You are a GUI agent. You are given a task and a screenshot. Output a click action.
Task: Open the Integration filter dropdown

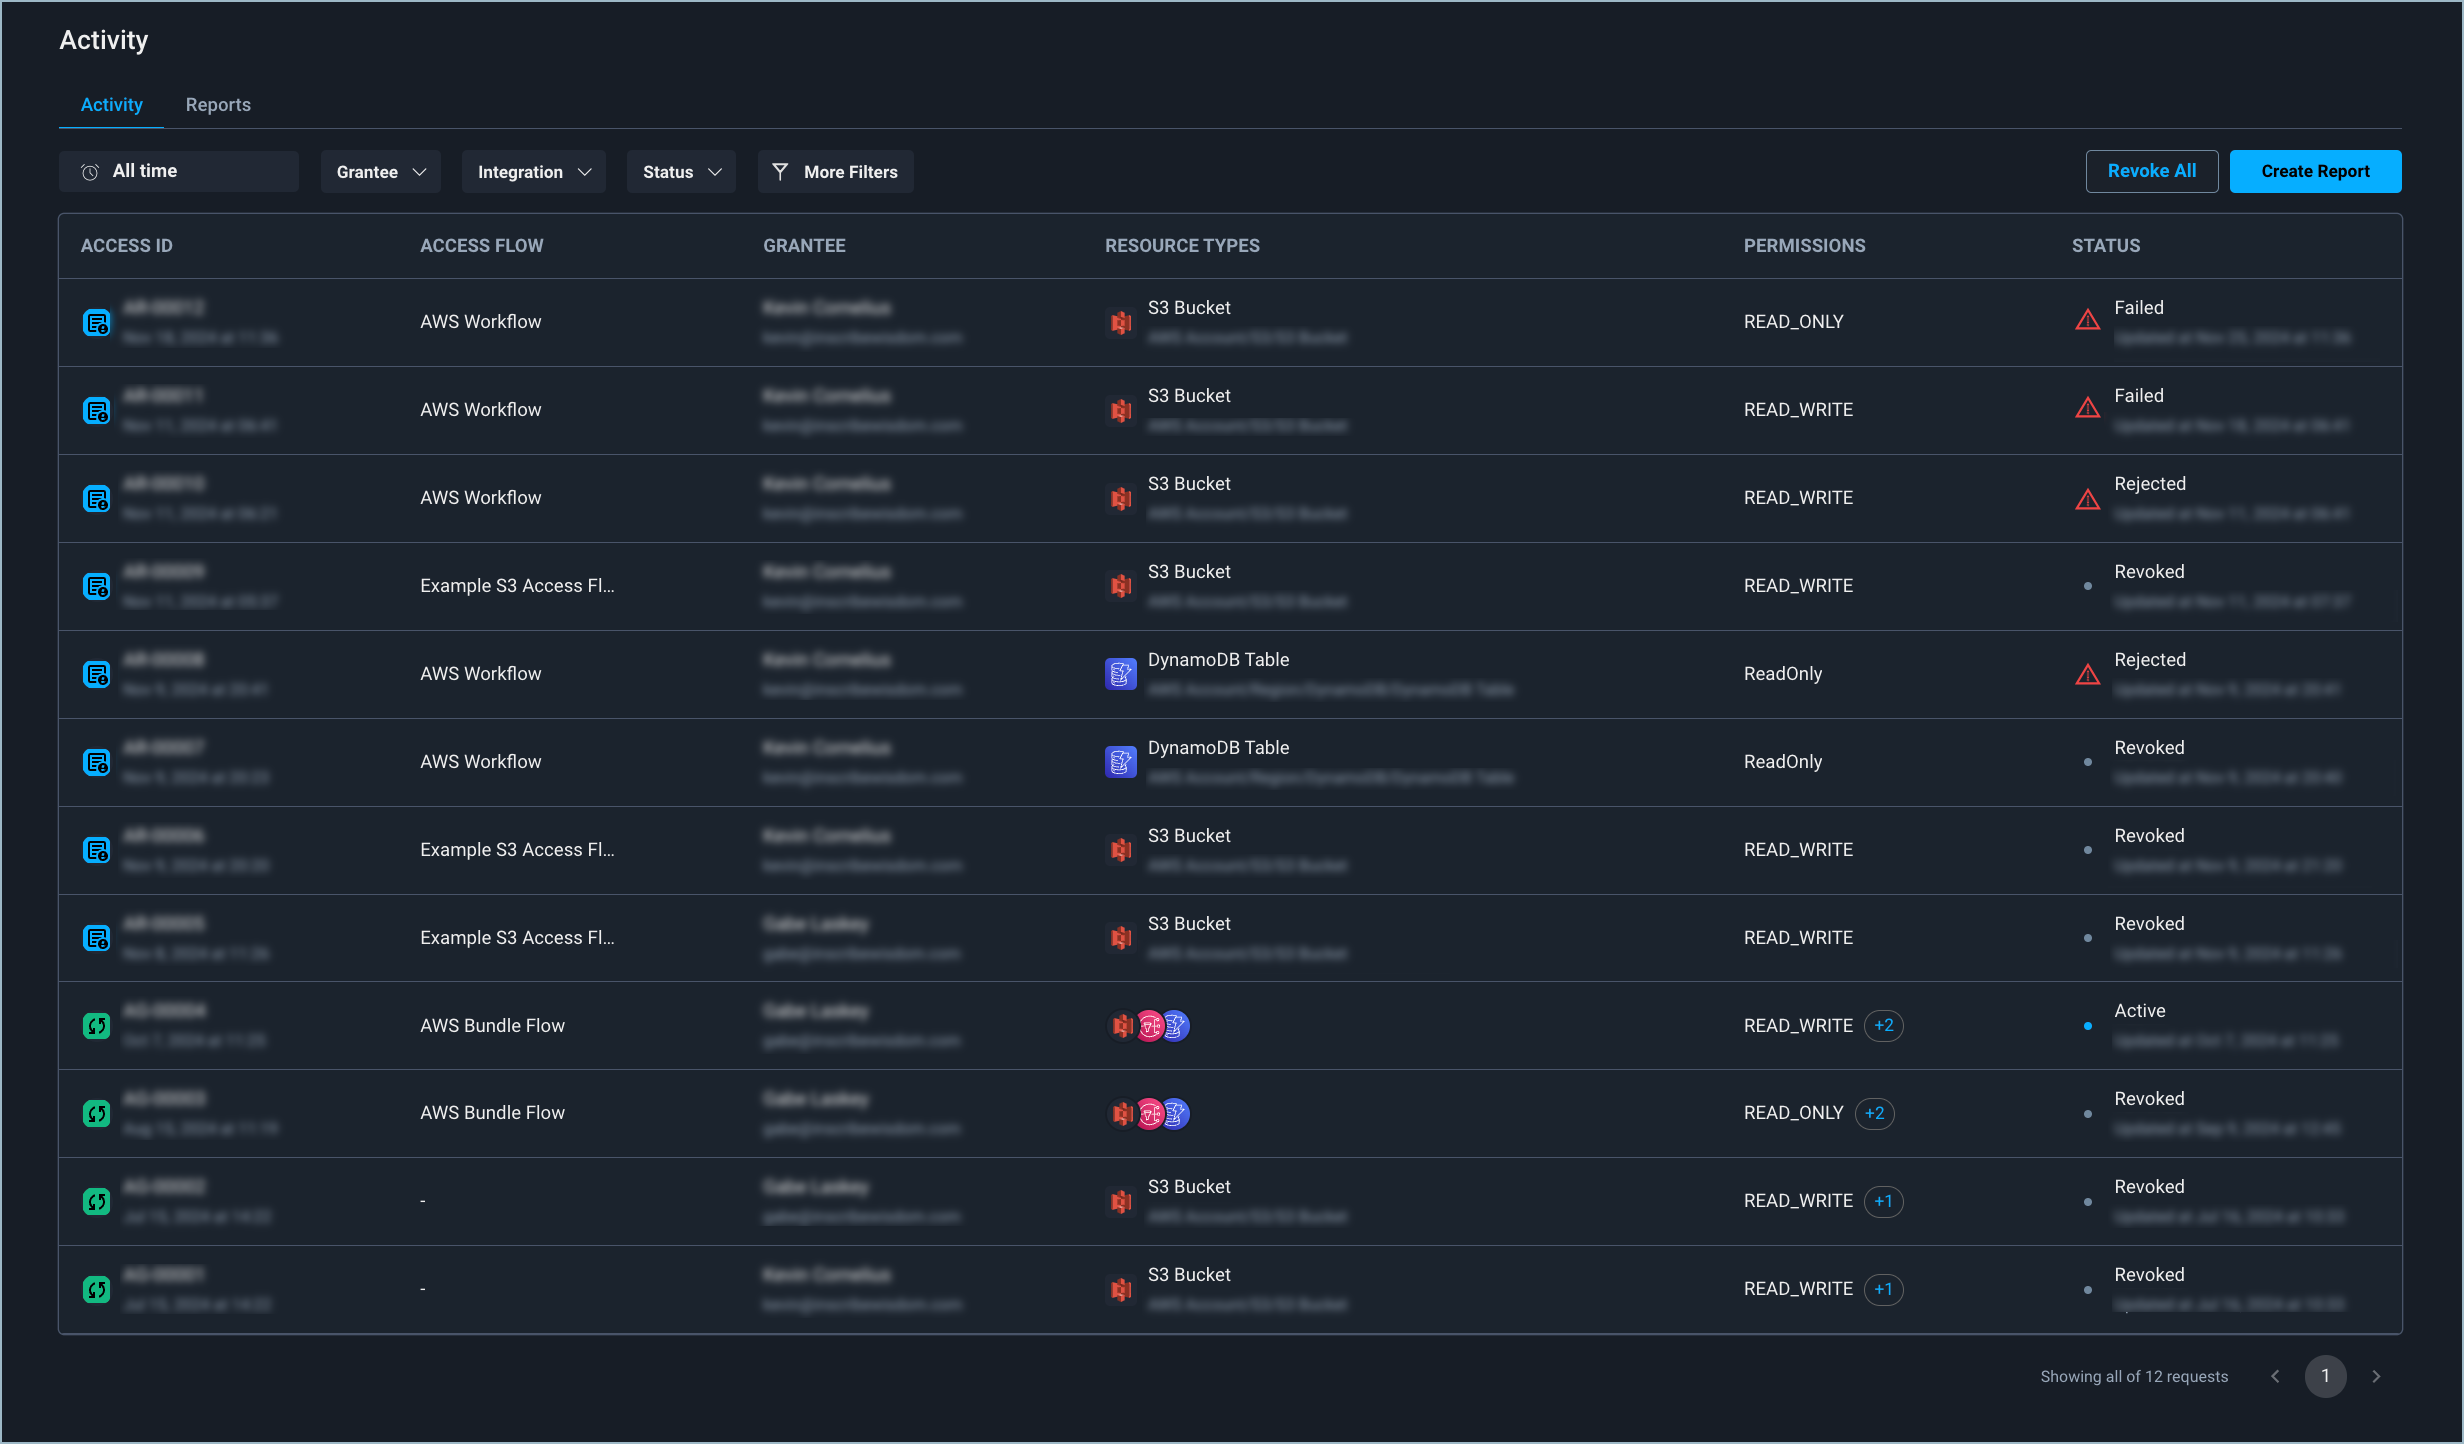coord(534,172)
